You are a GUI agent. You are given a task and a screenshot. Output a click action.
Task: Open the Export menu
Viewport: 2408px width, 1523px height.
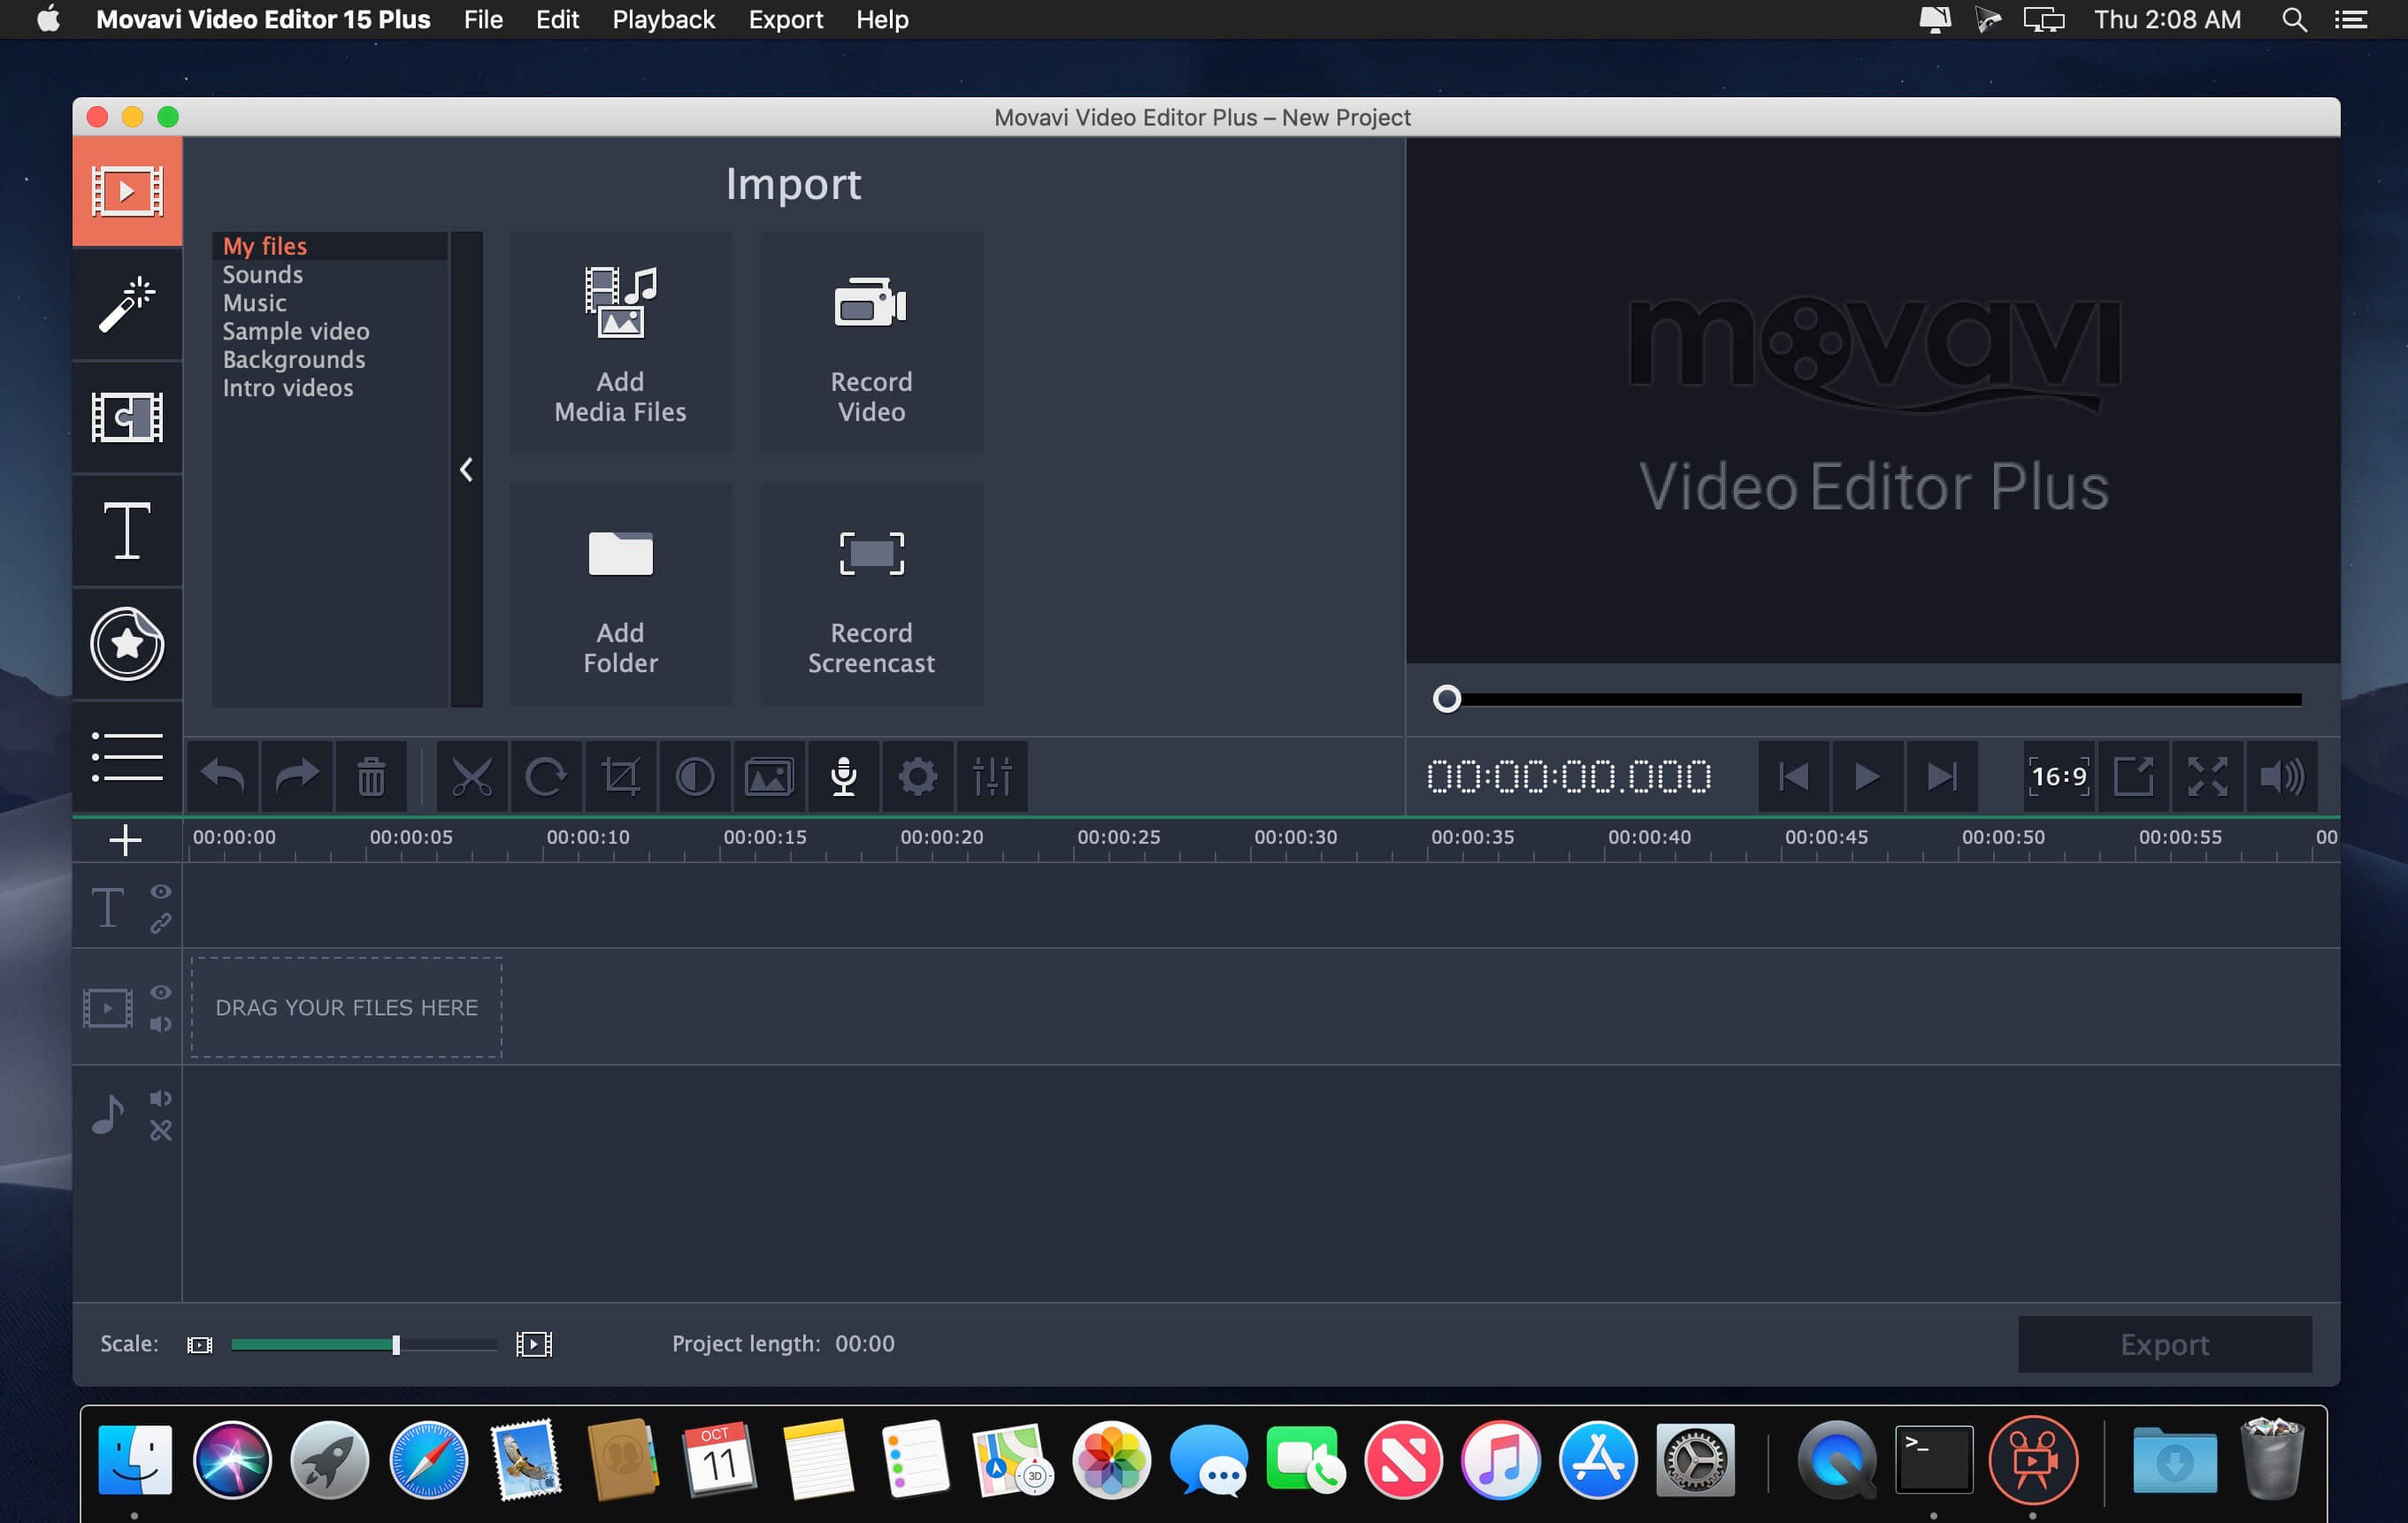[785, 19]
